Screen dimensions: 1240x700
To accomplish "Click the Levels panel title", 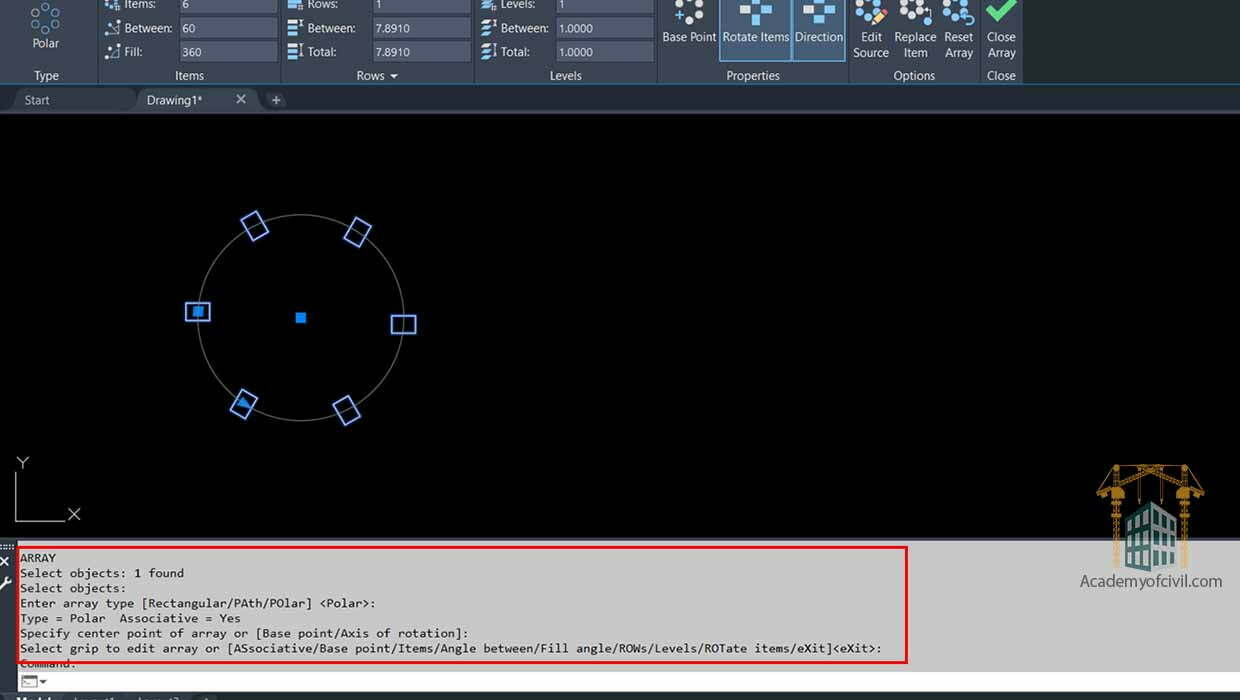I will click(x=565, y=76).
